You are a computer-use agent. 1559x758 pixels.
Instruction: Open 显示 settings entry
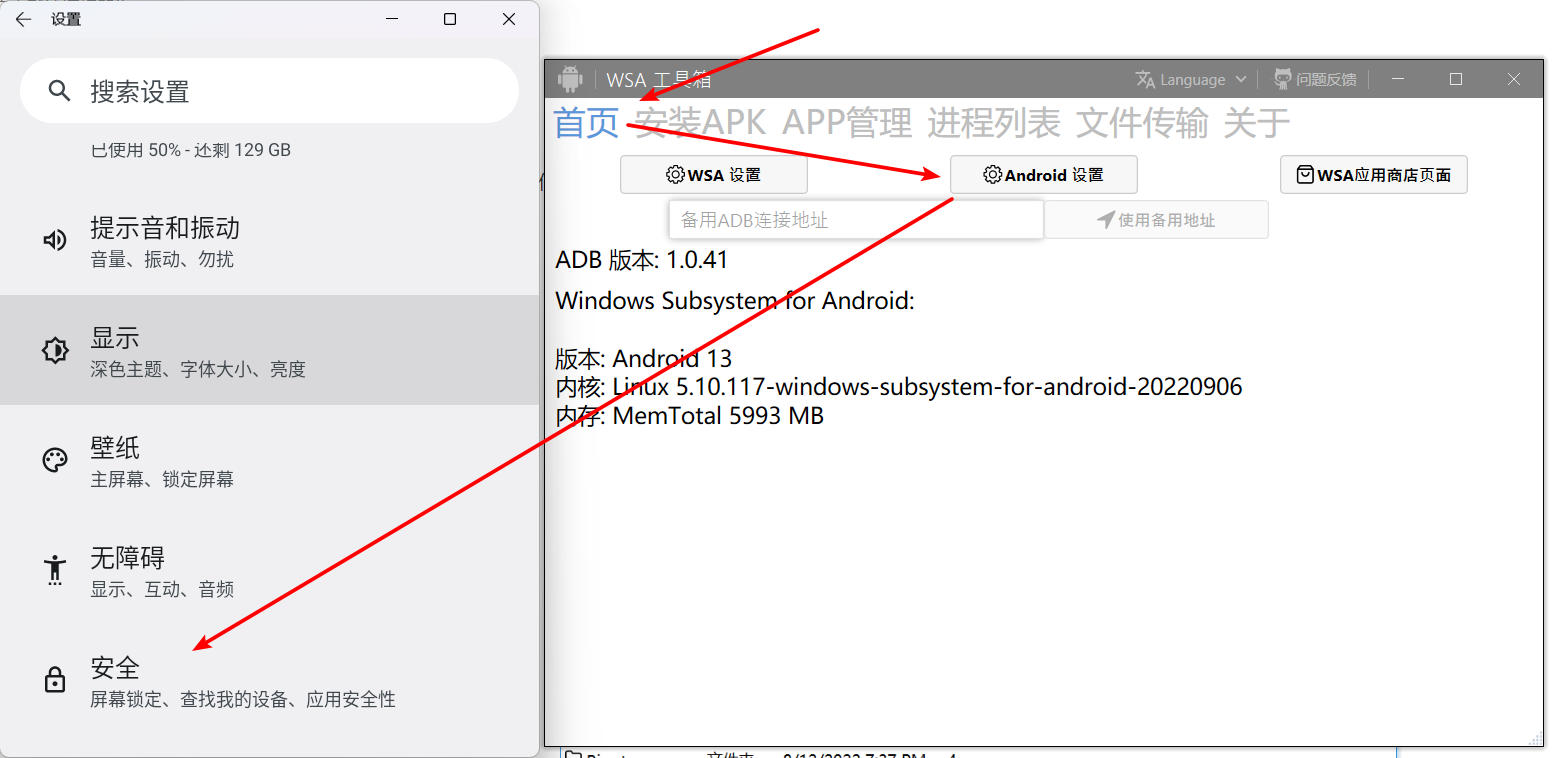pos(269,350)
